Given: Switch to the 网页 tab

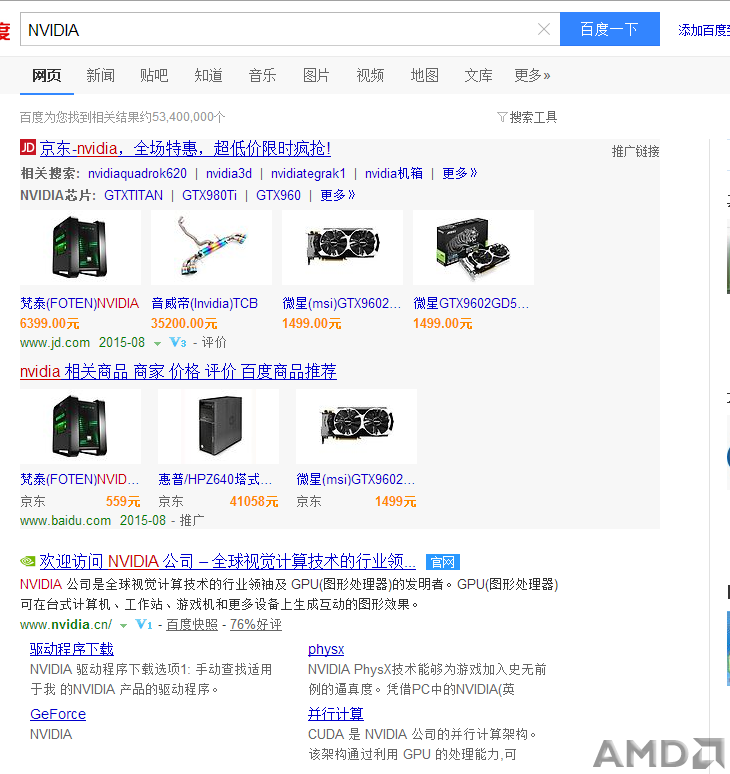Looking at the screenshot, I should 46,75.
